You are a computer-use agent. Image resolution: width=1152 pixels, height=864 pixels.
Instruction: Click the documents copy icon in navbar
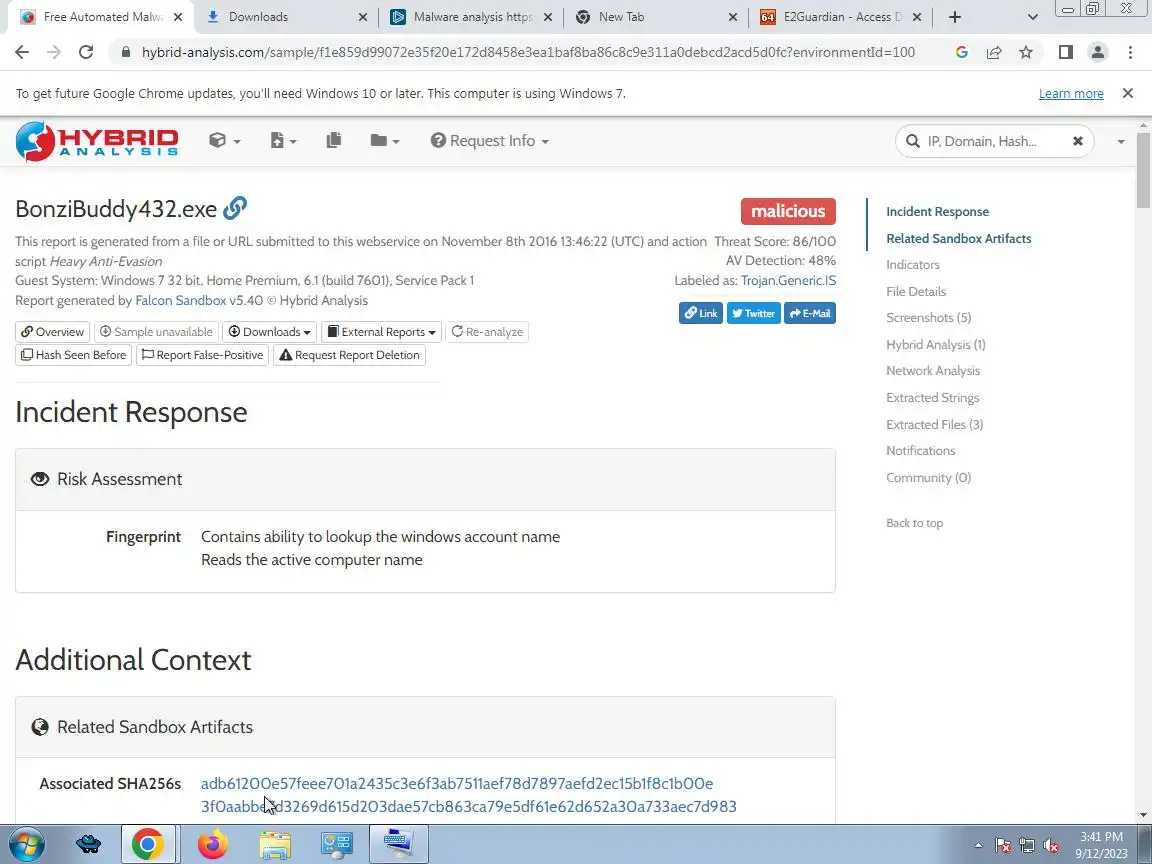pyautogui.click(x=334, y=140)
